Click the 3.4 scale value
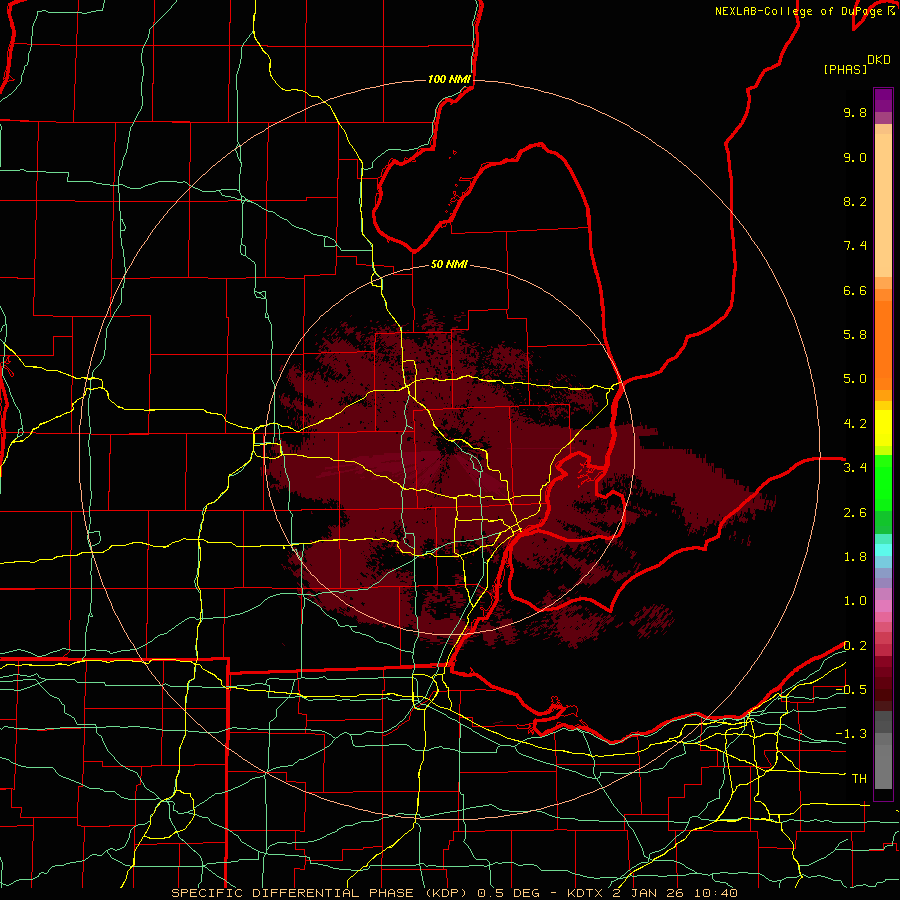900x900 pixels. click(855, 468)
